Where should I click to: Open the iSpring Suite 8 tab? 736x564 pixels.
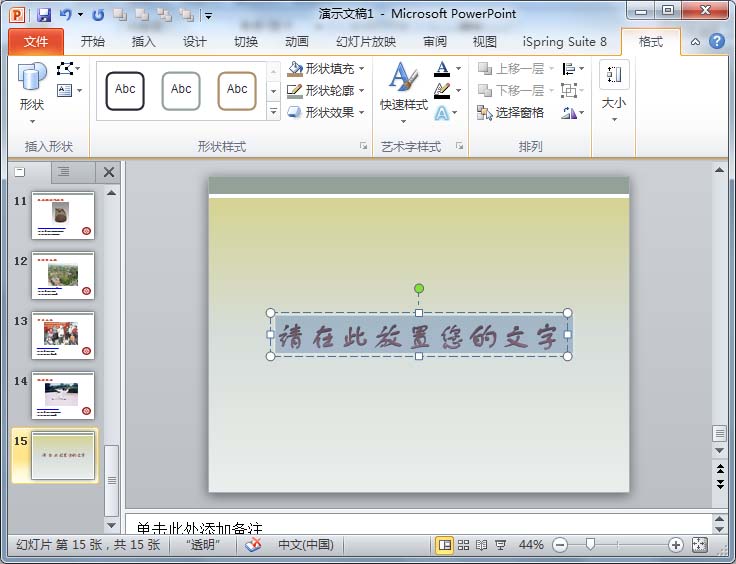[x=564, y=42]
